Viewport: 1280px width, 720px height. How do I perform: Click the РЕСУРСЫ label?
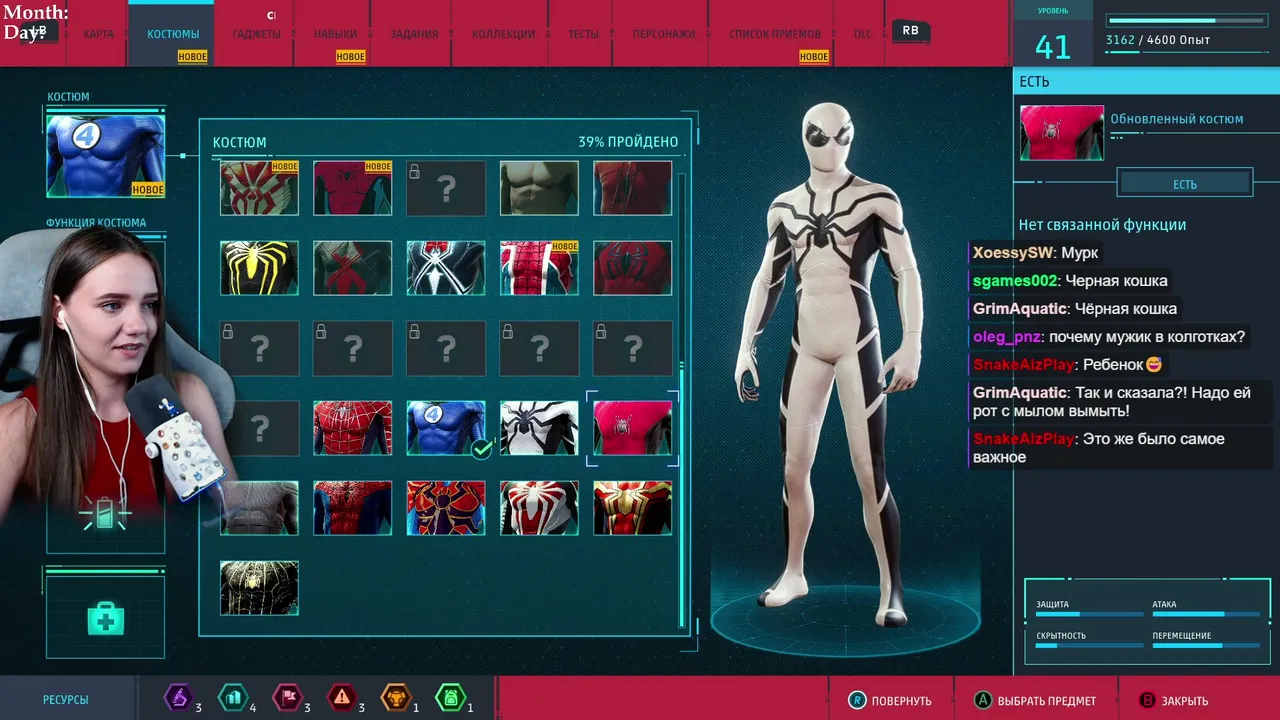click(66, 700)
